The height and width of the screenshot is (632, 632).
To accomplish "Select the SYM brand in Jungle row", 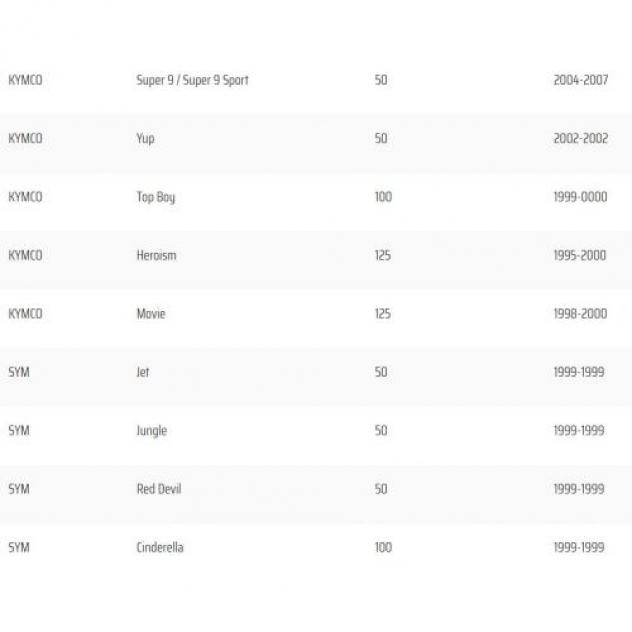I will 19,430.
